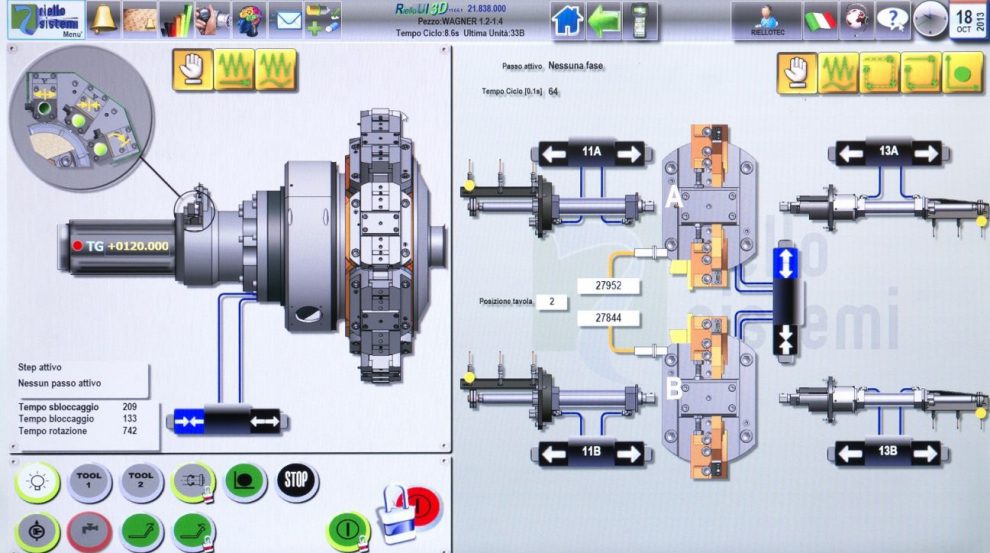Click the green chip conveyor button with lock

tap(193, 532)
